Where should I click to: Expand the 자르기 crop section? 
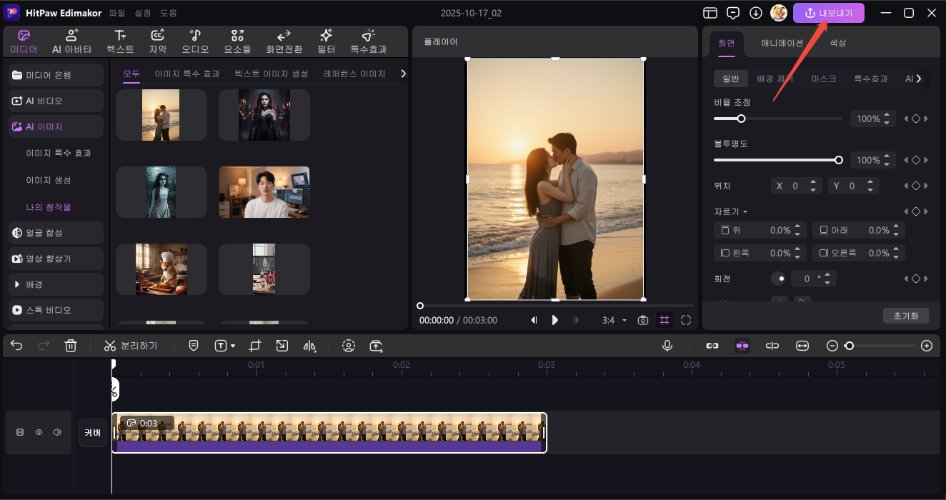[x=731, y=212]
